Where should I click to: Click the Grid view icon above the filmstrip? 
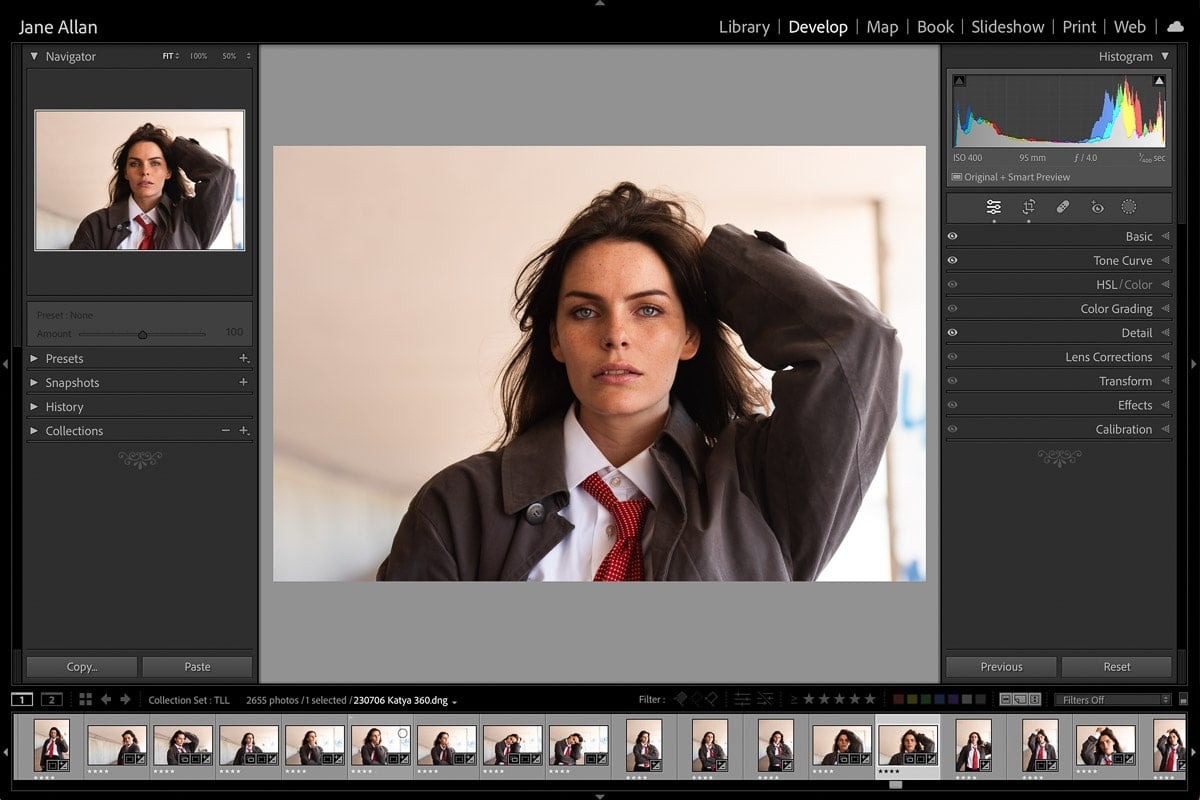point(85,699)
